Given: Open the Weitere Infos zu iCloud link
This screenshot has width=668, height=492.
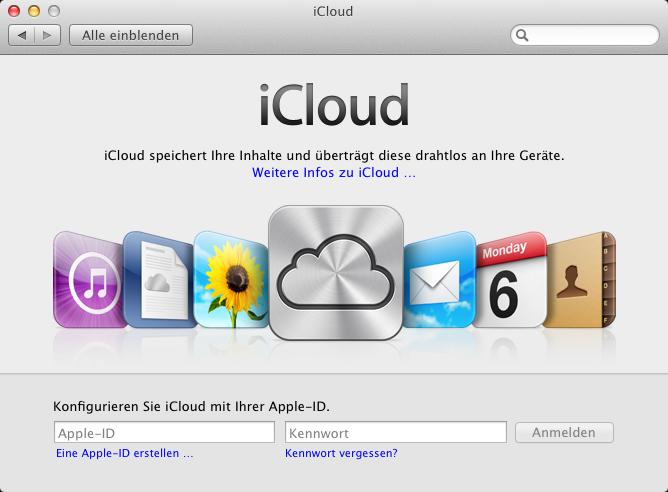Looking at the screenshot, I should (334, 173).
